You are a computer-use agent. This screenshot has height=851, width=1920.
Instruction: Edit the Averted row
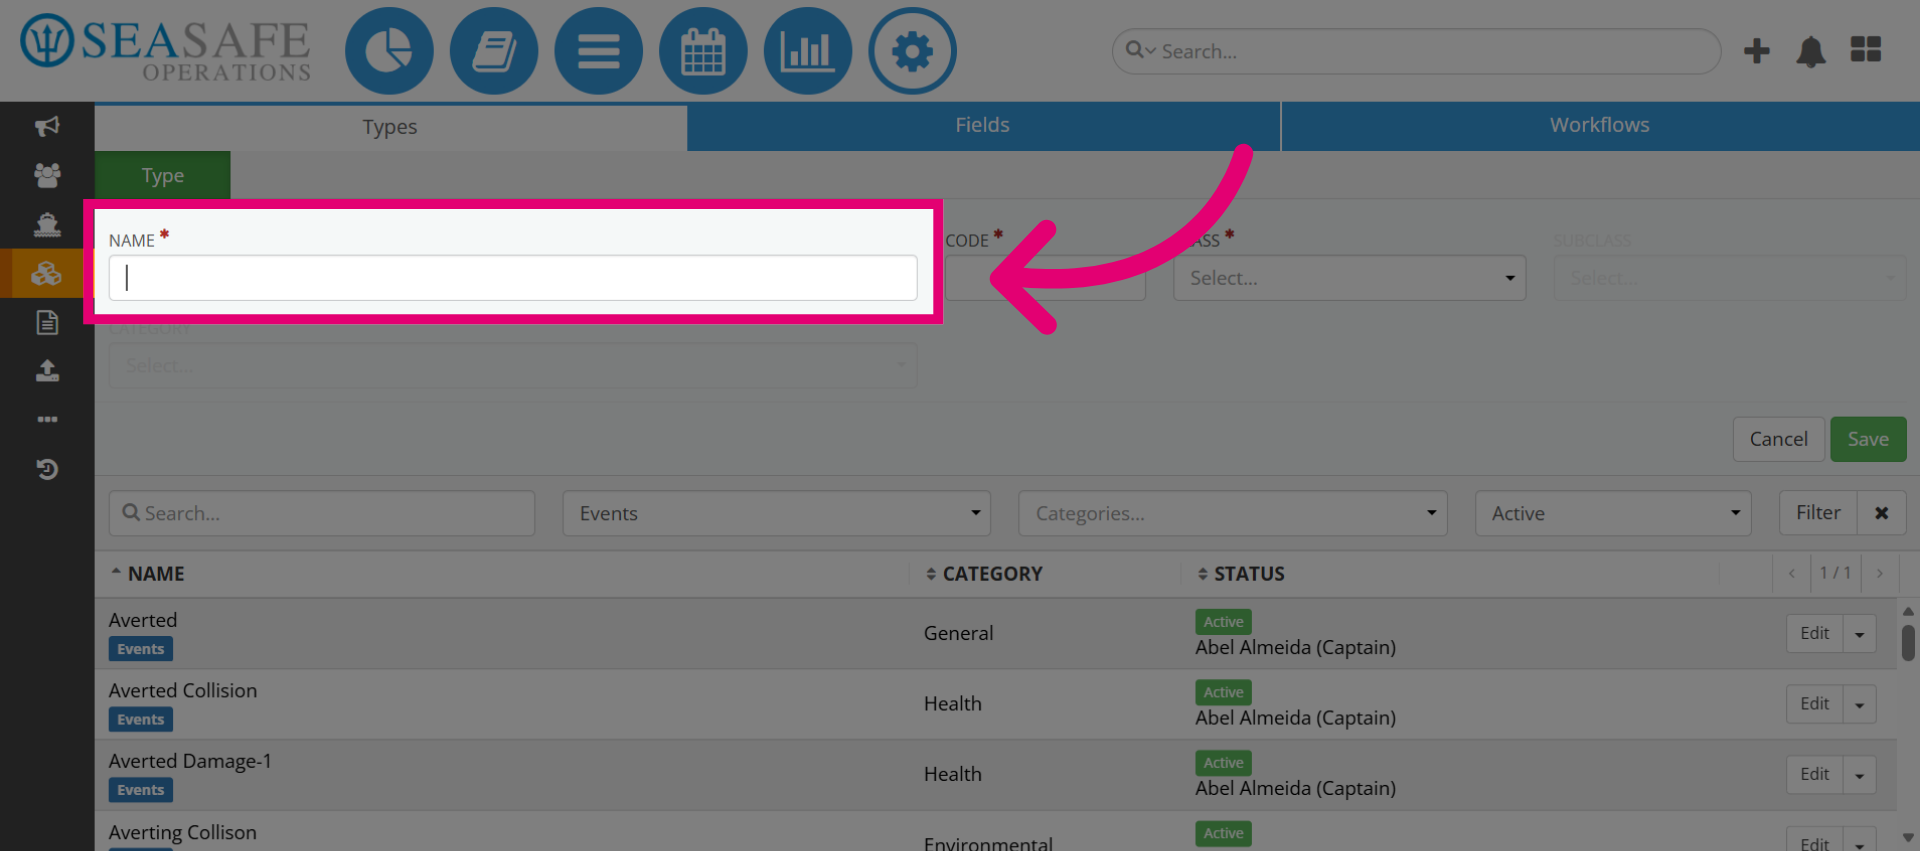[x=1814, y=634]
